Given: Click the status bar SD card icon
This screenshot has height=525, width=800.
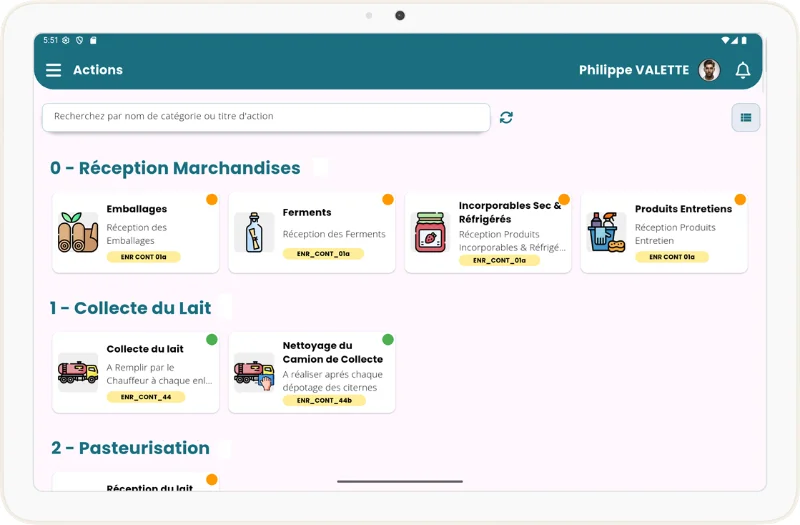Looking at the screenshot, I should point(93,40).
